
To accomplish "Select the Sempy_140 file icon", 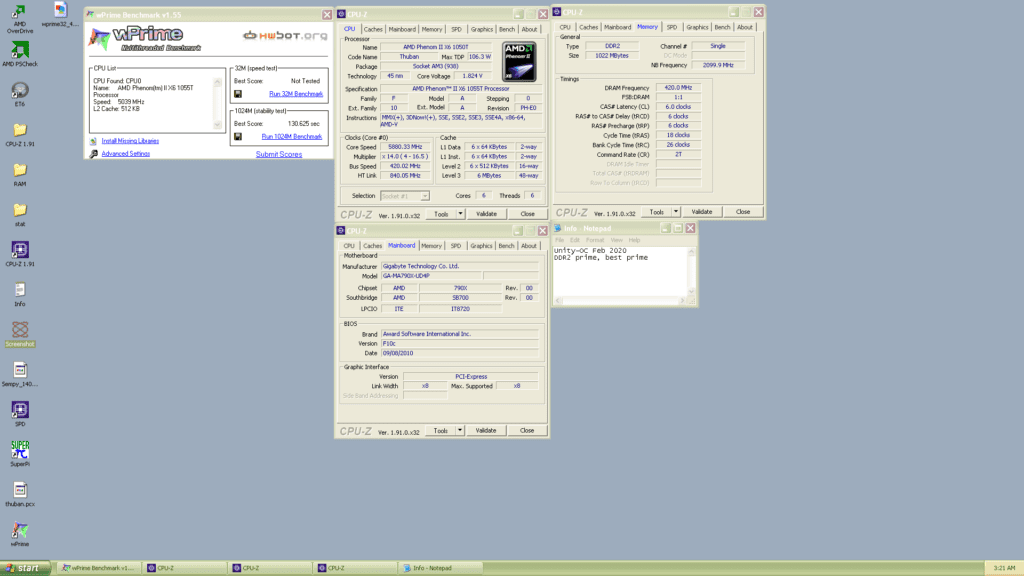I will 20,374.
